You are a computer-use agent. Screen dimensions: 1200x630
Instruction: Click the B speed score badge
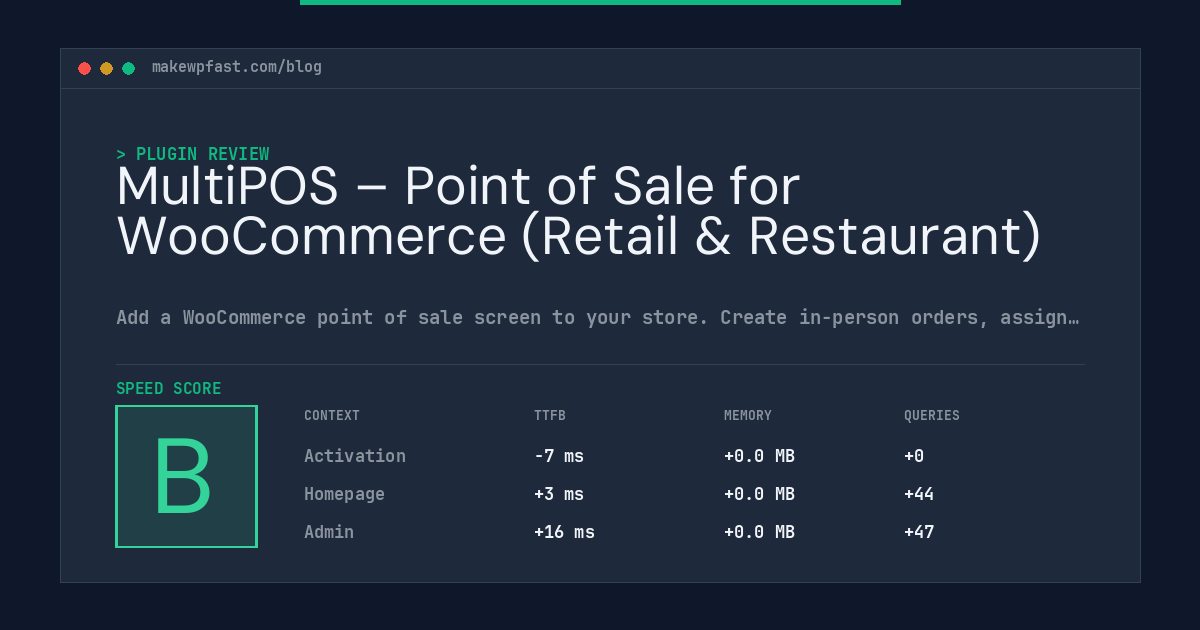click(187, 476)
